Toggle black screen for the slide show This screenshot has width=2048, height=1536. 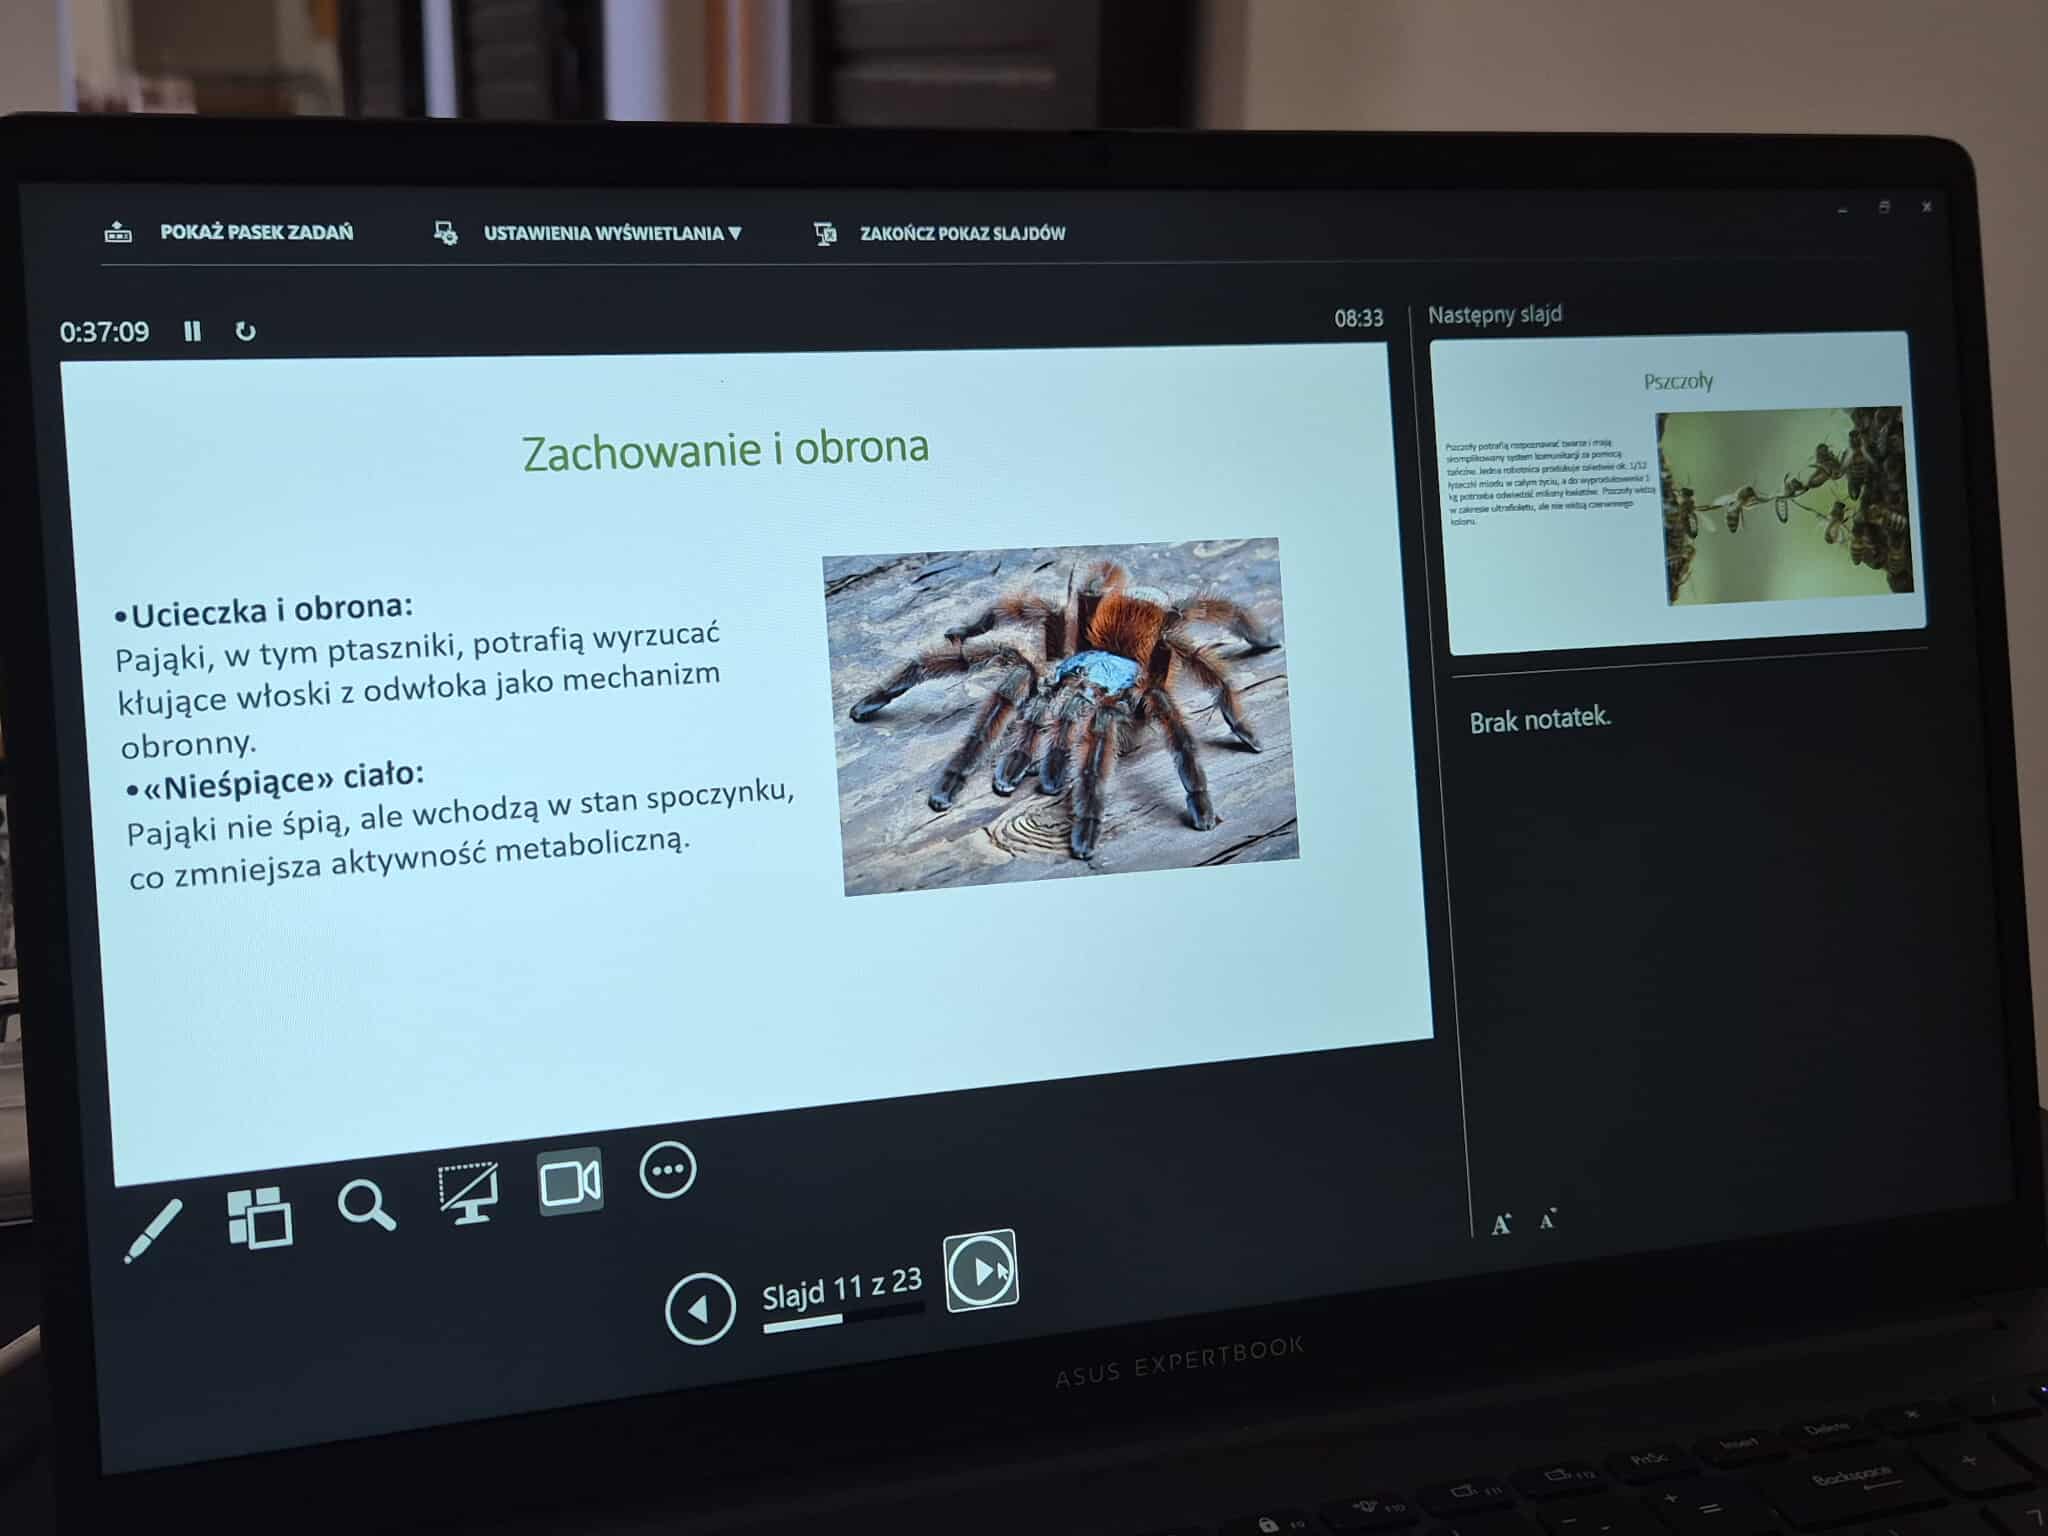(468, 1192)
